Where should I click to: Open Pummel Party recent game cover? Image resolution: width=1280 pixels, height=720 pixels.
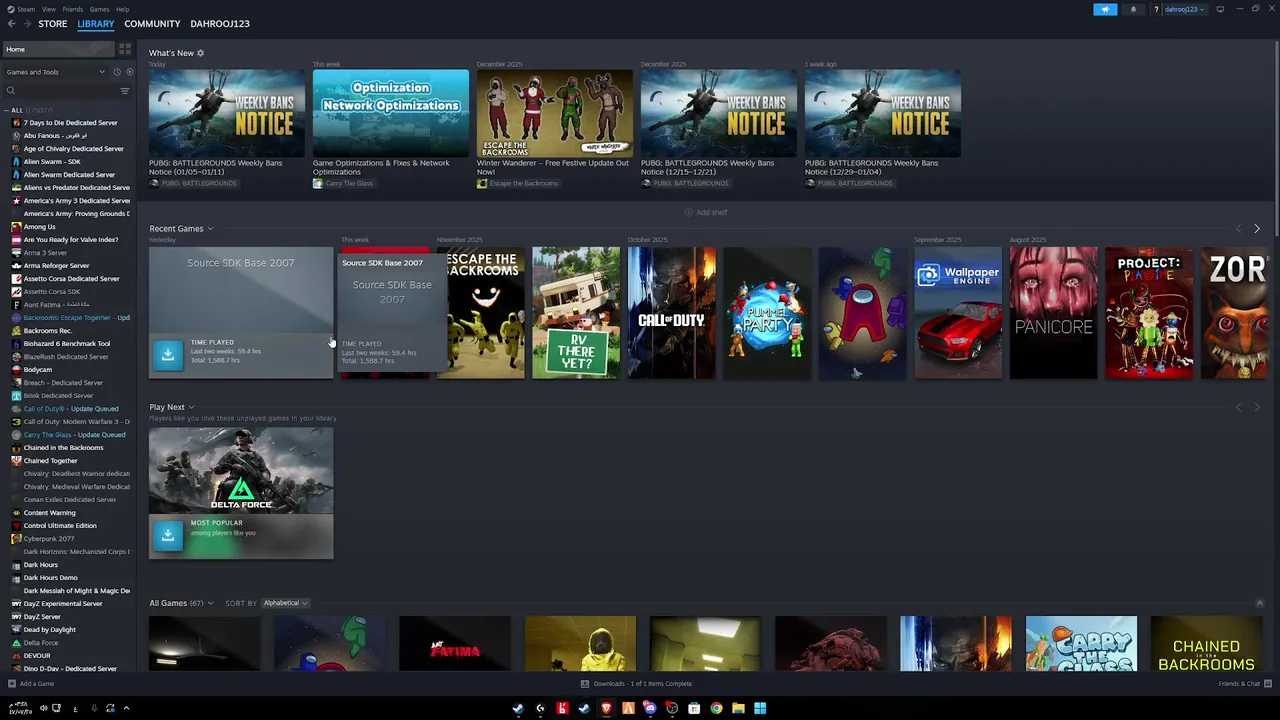(767, 313)
